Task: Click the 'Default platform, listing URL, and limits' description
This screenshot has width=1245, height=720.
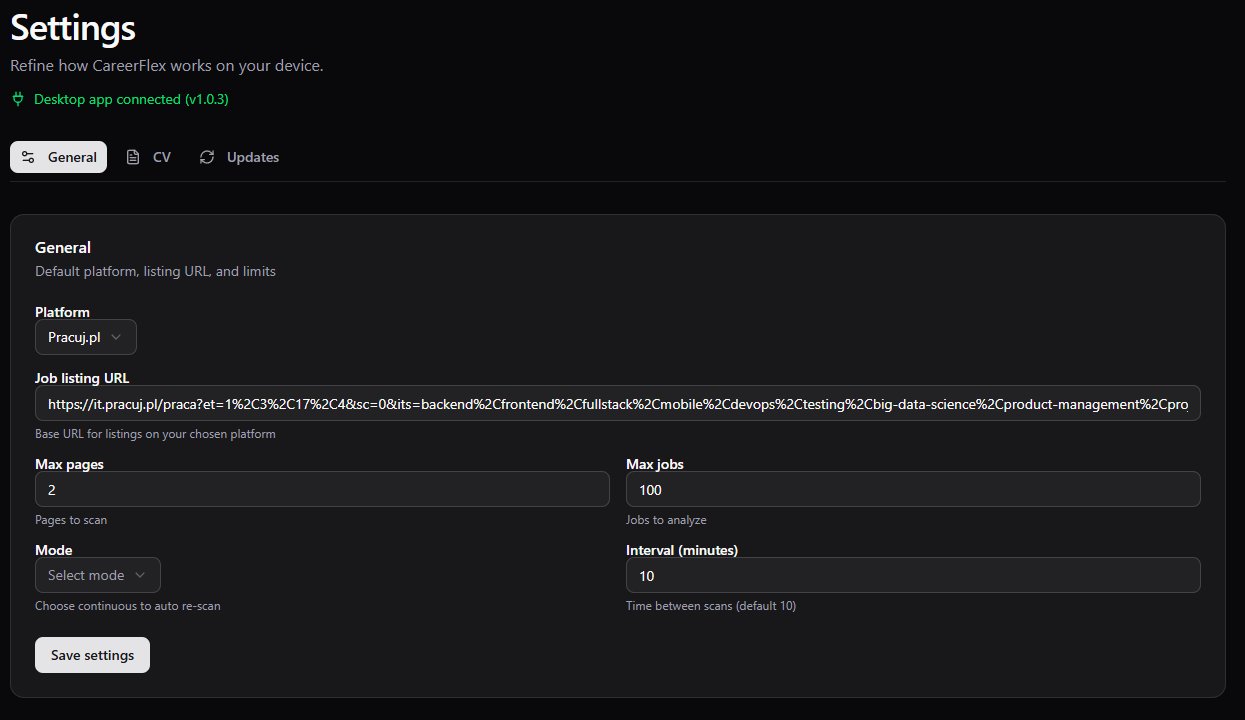Action: pyautogui.click(x=155, y=271)
